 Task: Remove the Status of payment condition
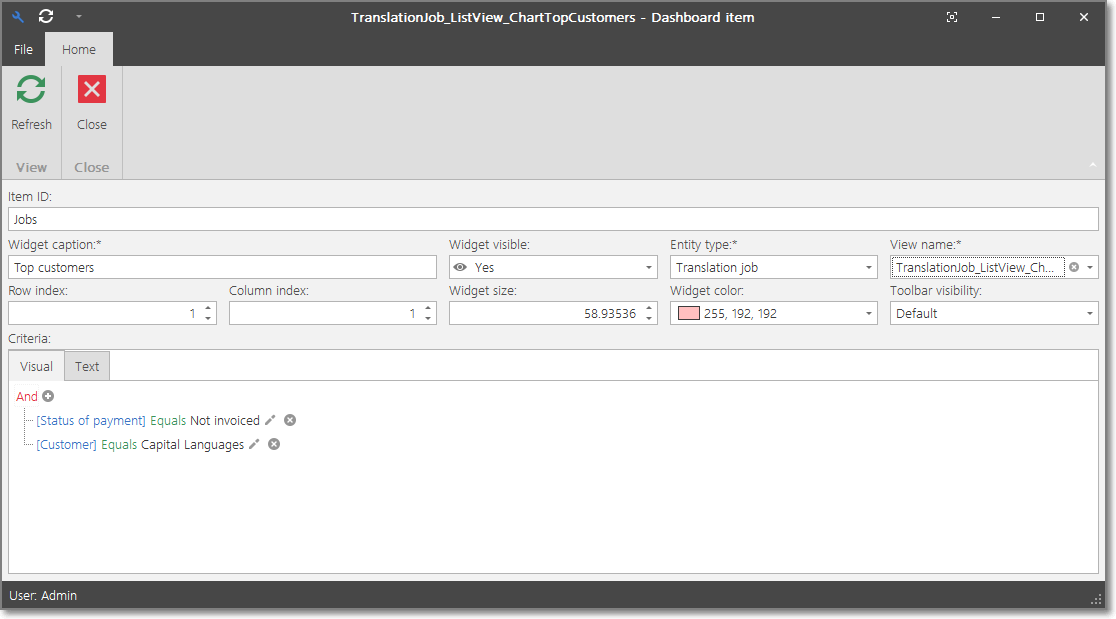[290, 420]
